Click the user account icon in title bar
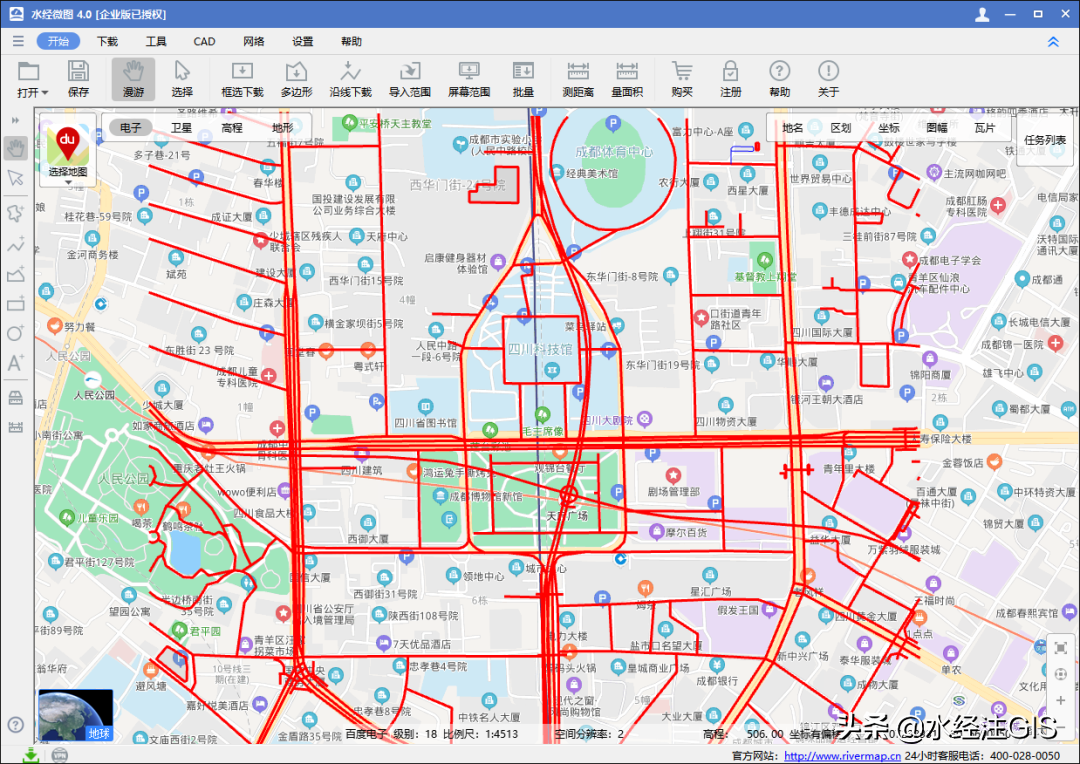This screenshot has width=1080, height=764. pos(982,14)
